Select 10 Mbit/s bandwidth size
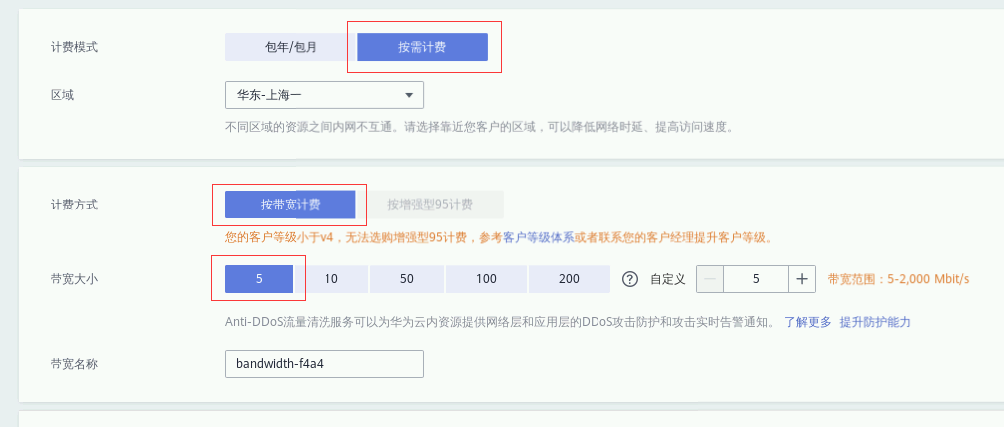Screen dimensions: 1004x427 (330, 279)
